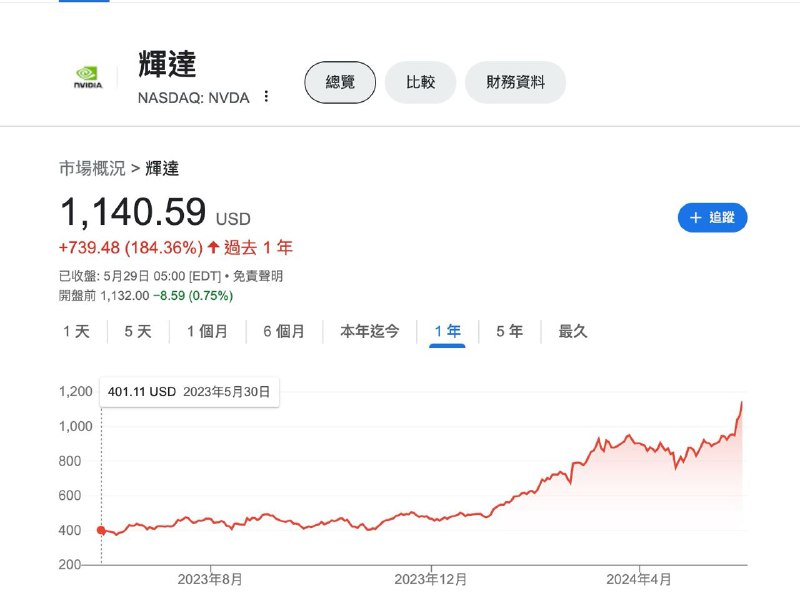
Task: Click the +739.48 (184.36%) change text
Action: pyautogui.click(x=131, y=248)
